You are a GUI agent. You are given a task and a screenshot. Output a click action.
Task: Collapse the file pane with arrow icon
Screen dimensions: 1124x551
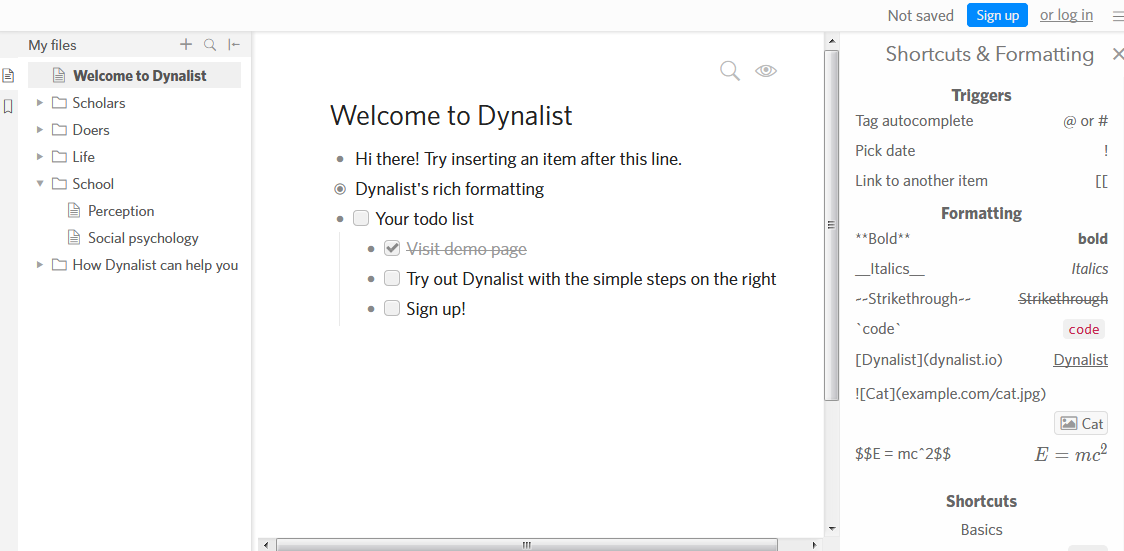(x=234, y=44)
